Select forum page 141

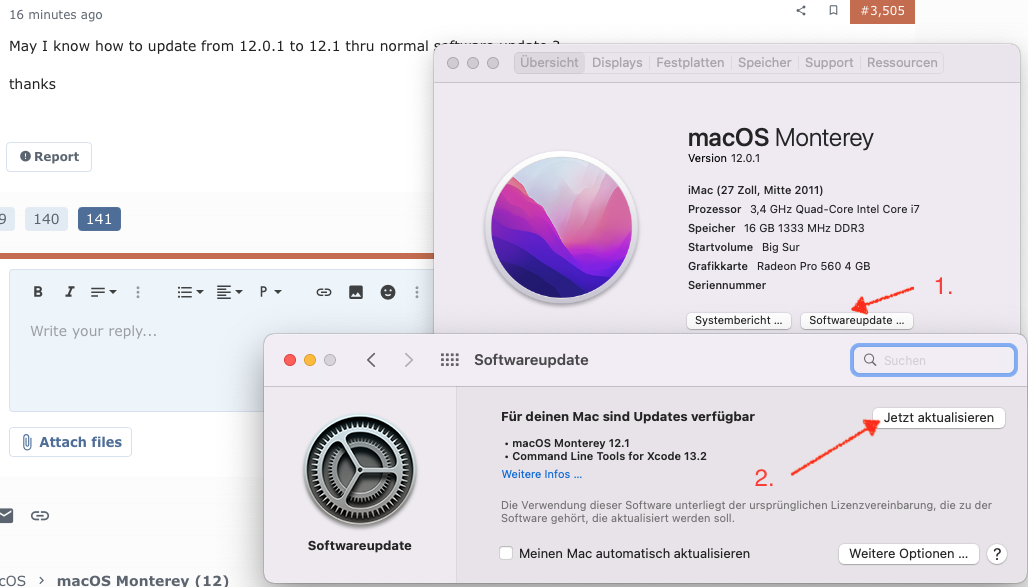[x=99, y=219]
